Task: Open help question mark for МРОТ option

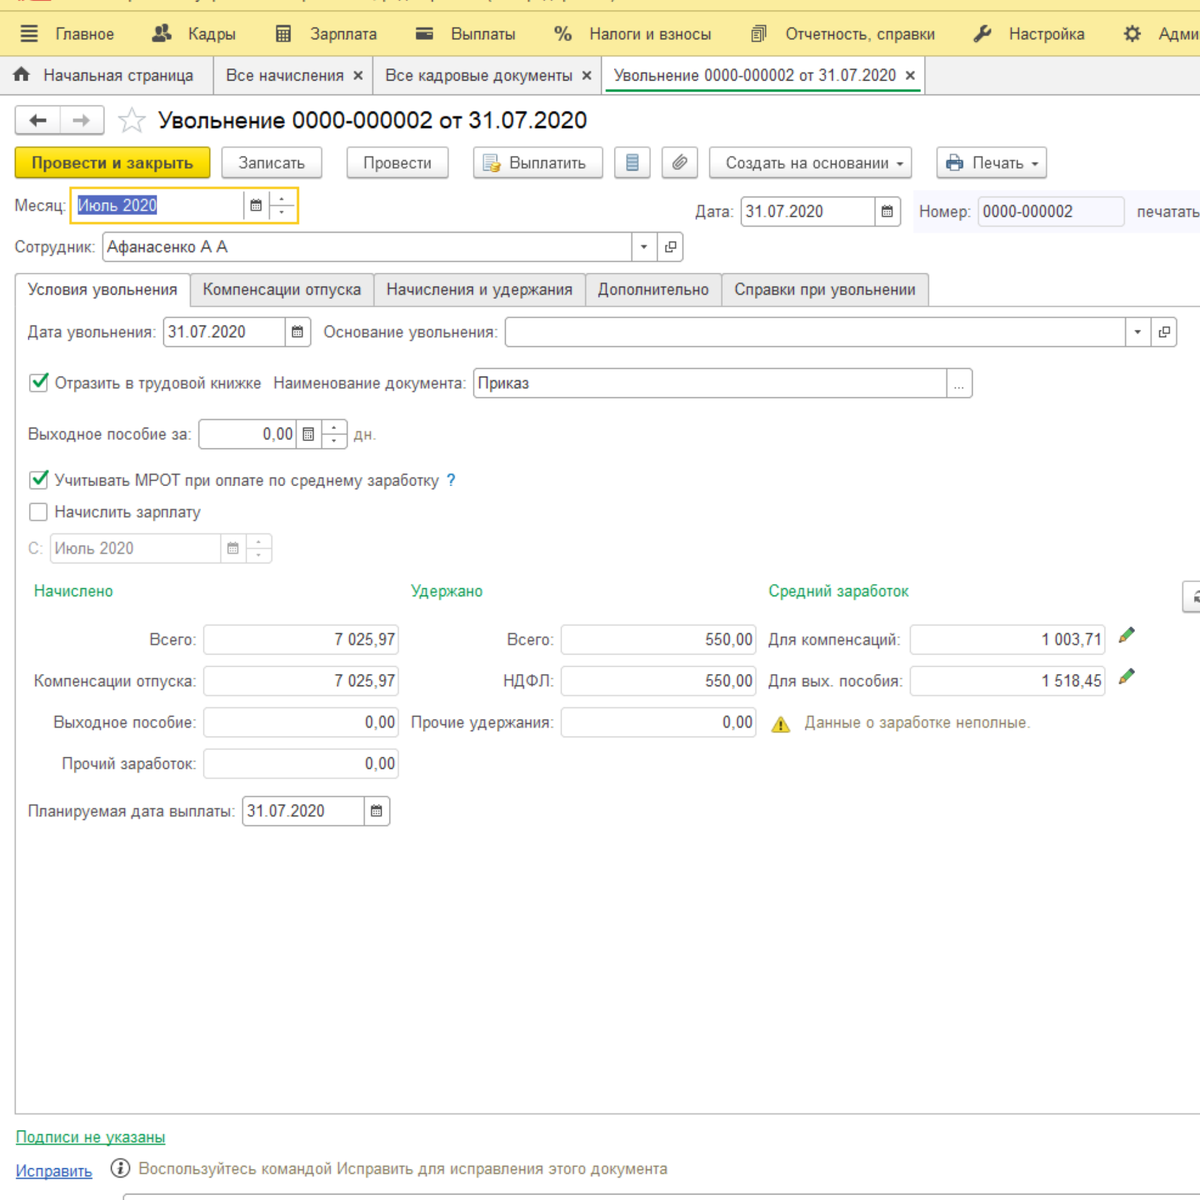Action: tap(451, 480)
